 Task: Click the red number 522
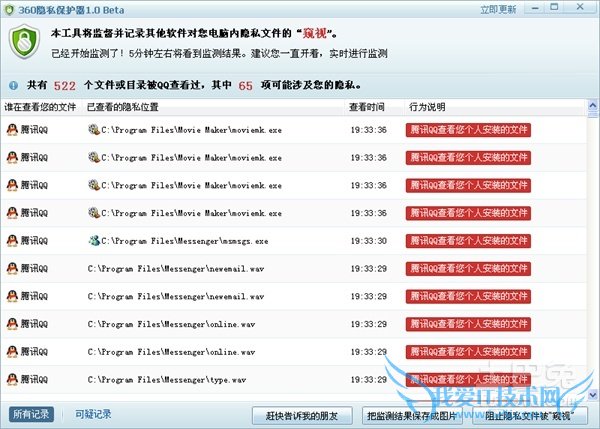click(65, 86)
